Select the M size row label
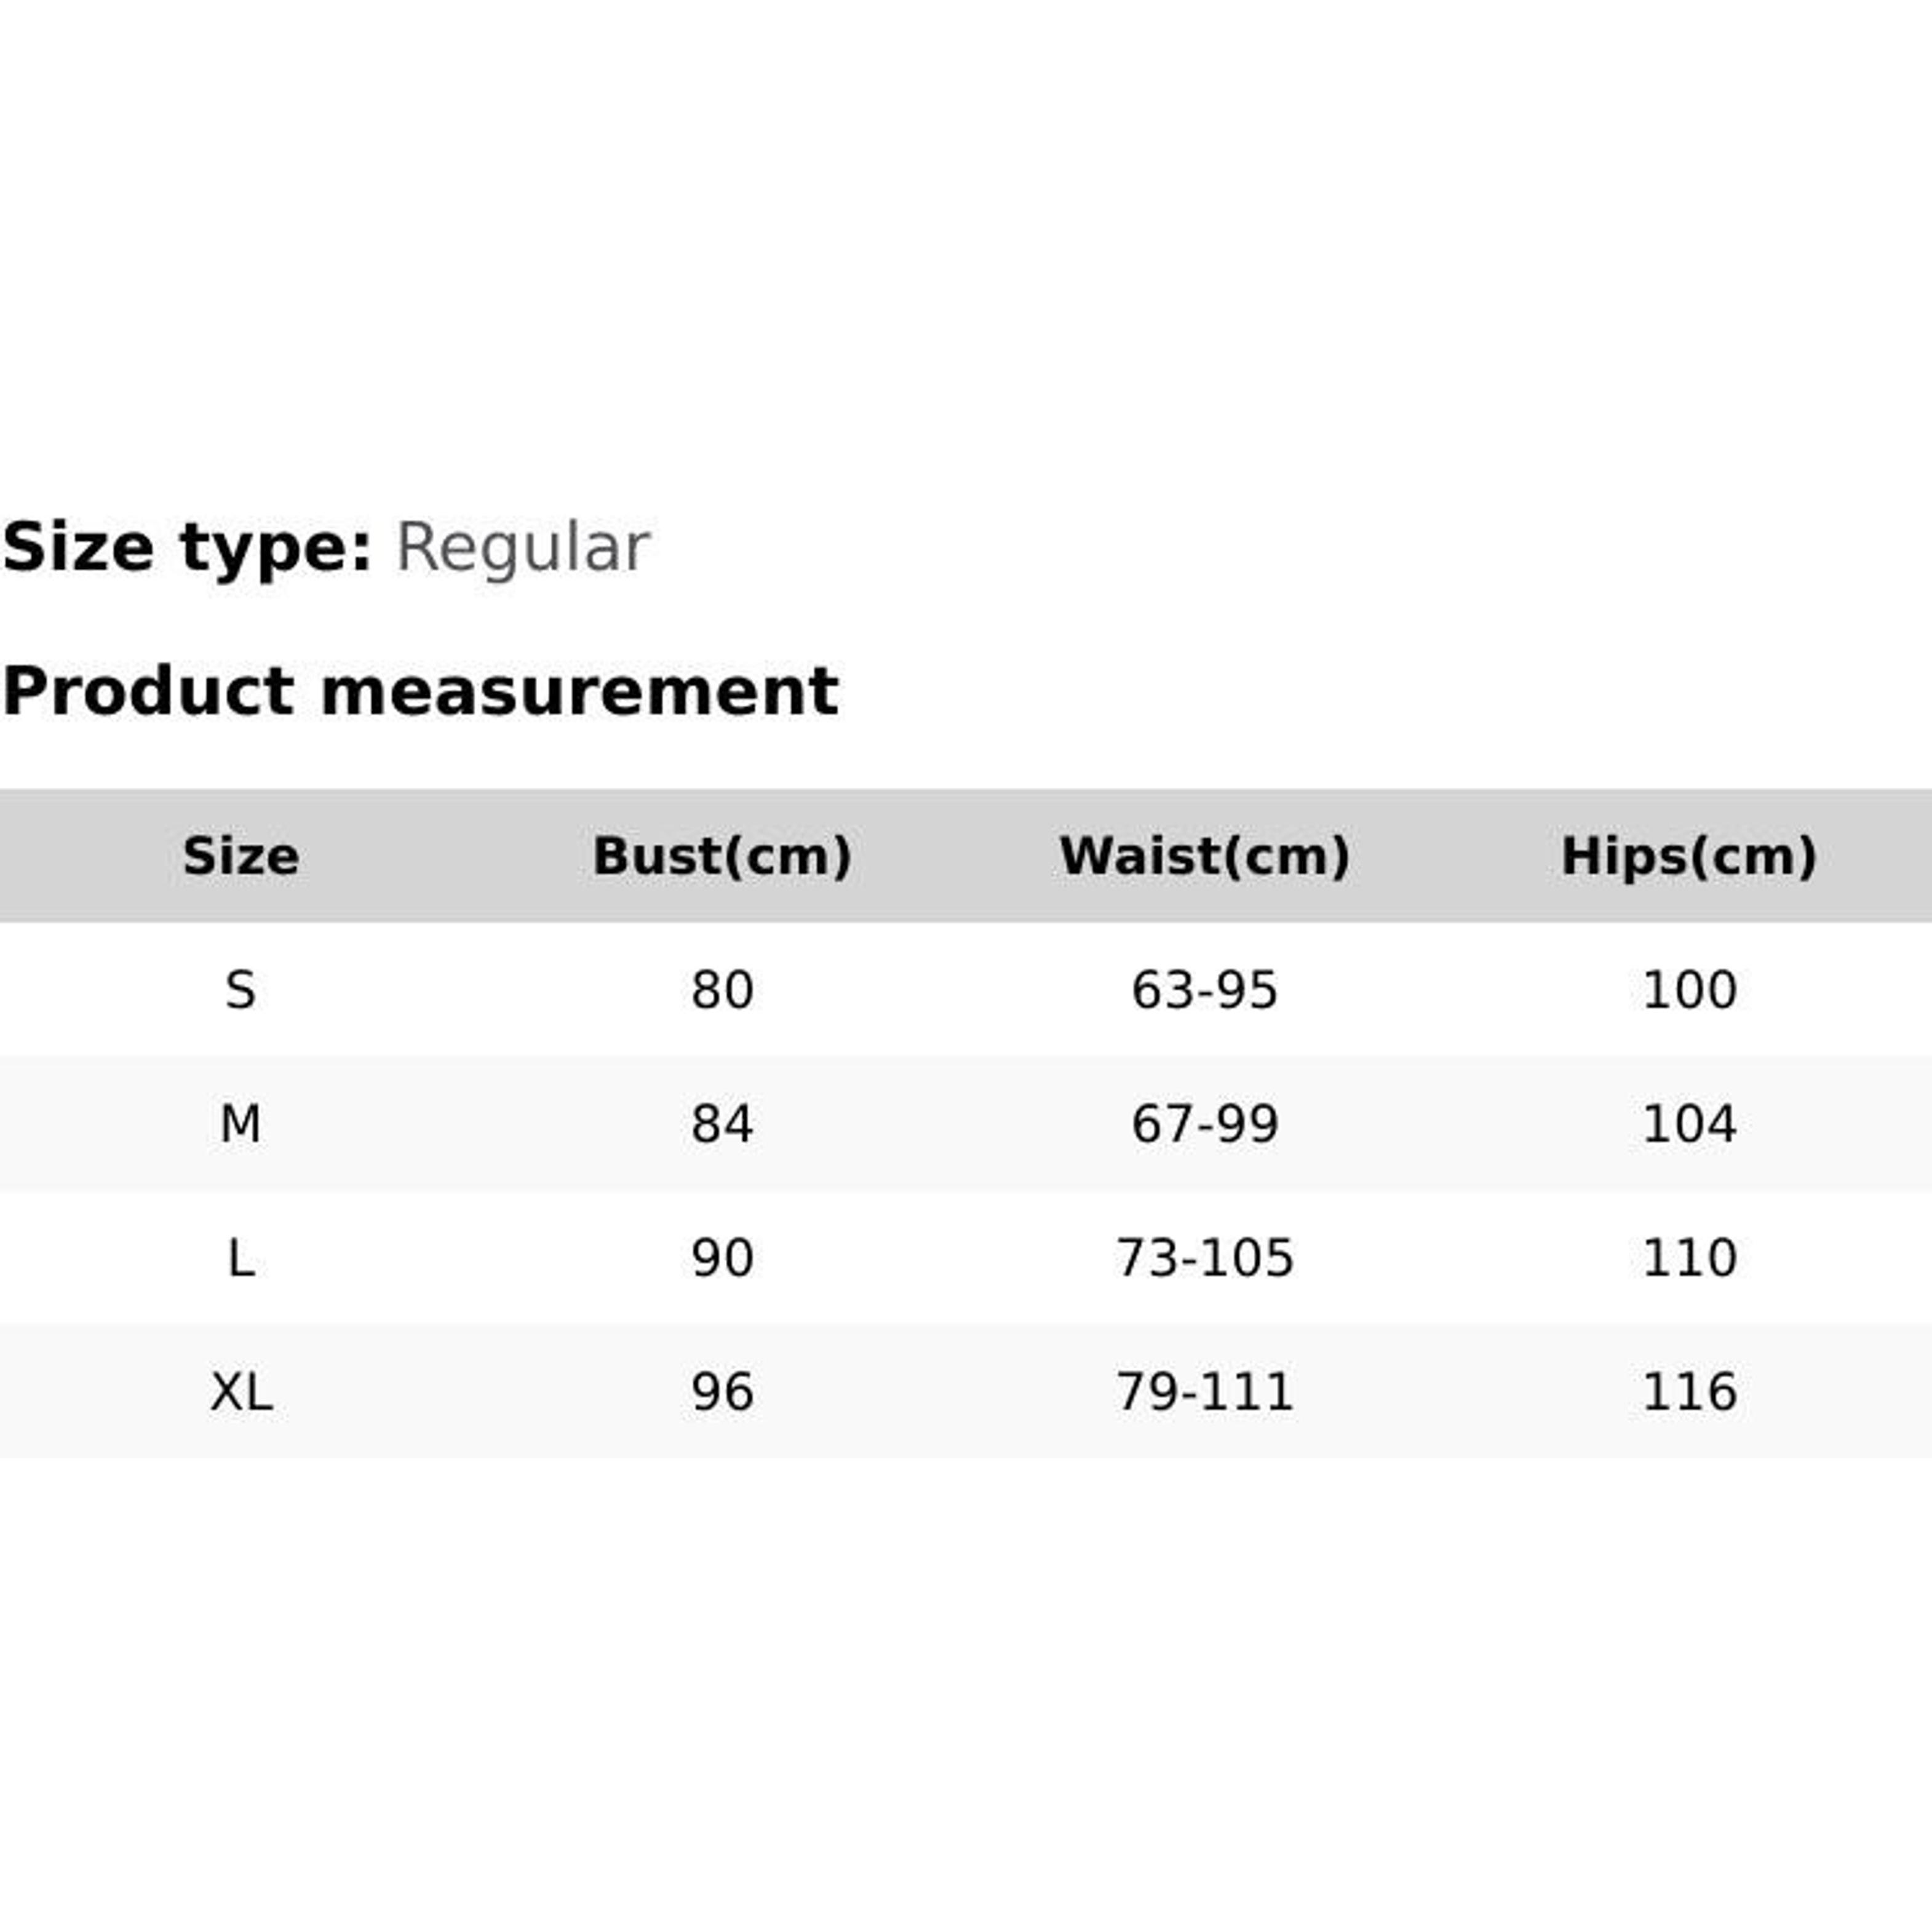Image resolution: width=1932 pixels, height=1932 pixels. click(240, 1124)
